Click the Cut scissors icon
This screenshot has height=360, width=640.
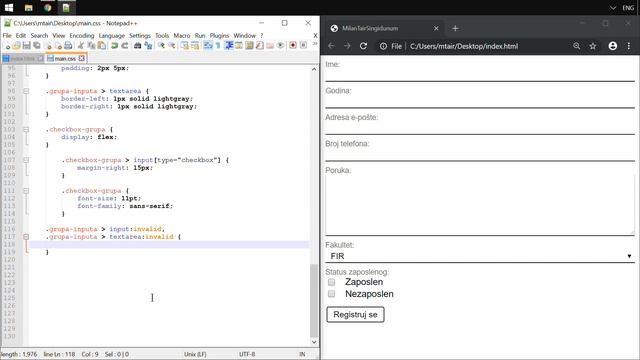[81, 45]
